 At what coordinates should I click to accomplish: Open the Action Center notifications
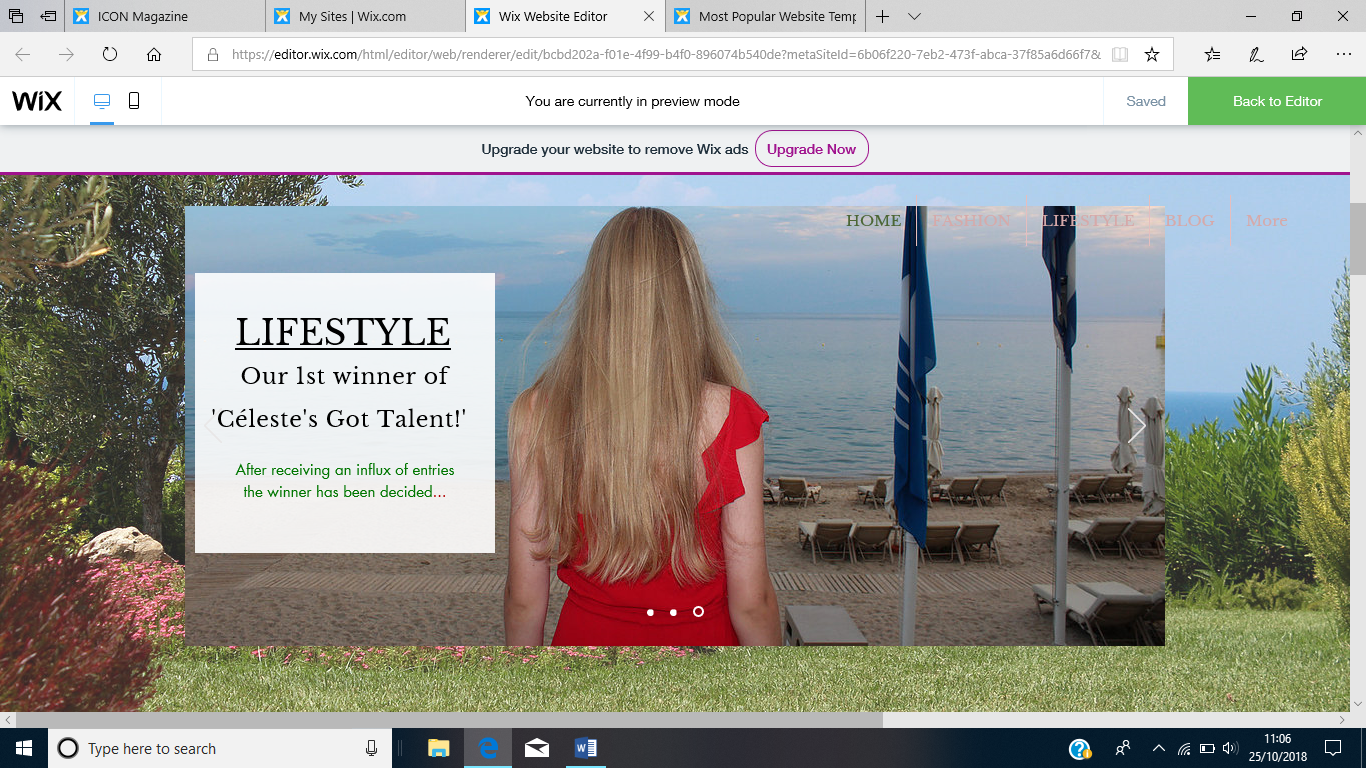pyautogui.click(x=1333, y=748)
